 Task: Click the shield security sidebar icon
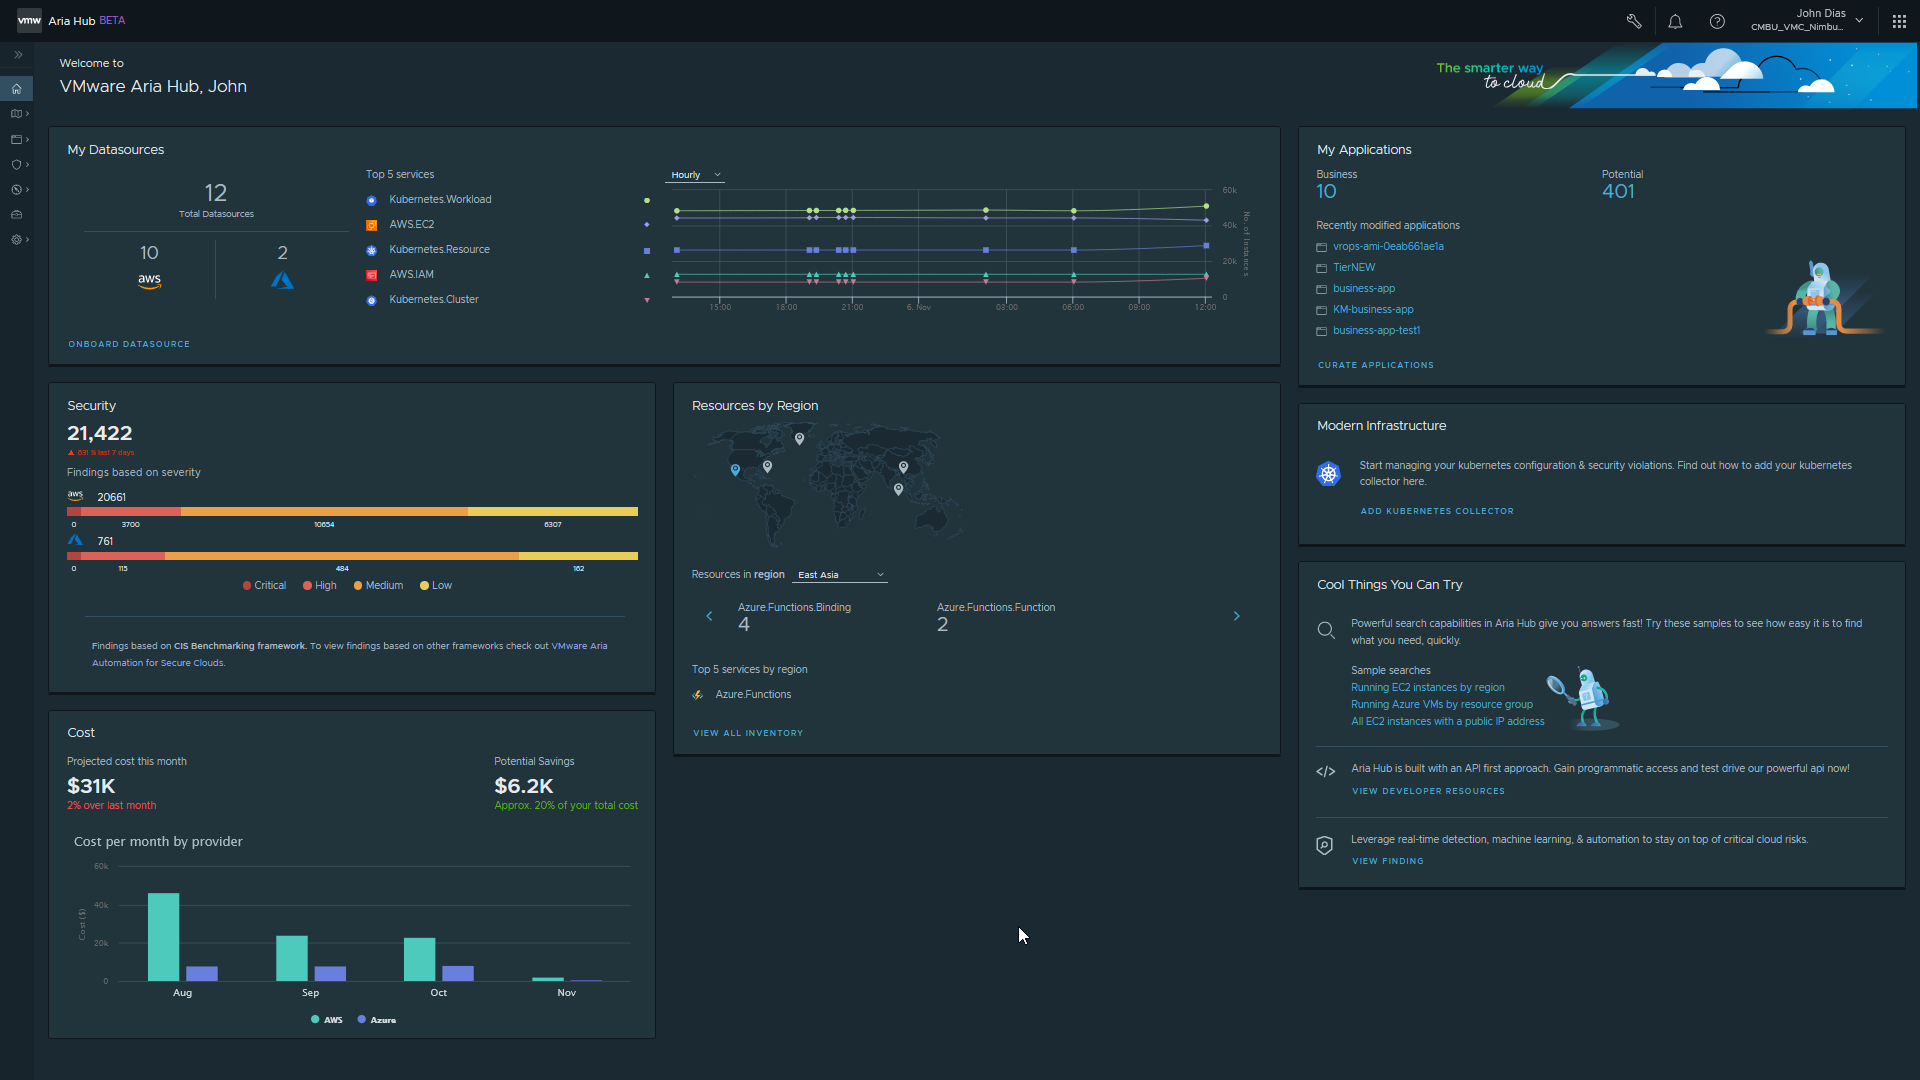click(x=16, y=165)
